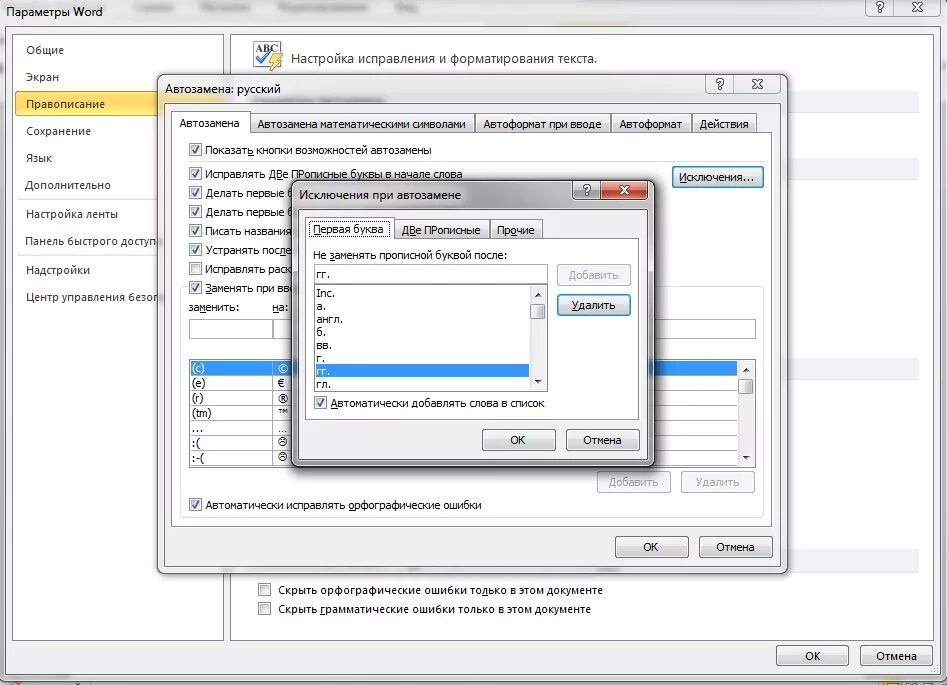Select Inc. entry in exceptions list
The height and width of the screenshot is (685, 947).
[422, 293]
